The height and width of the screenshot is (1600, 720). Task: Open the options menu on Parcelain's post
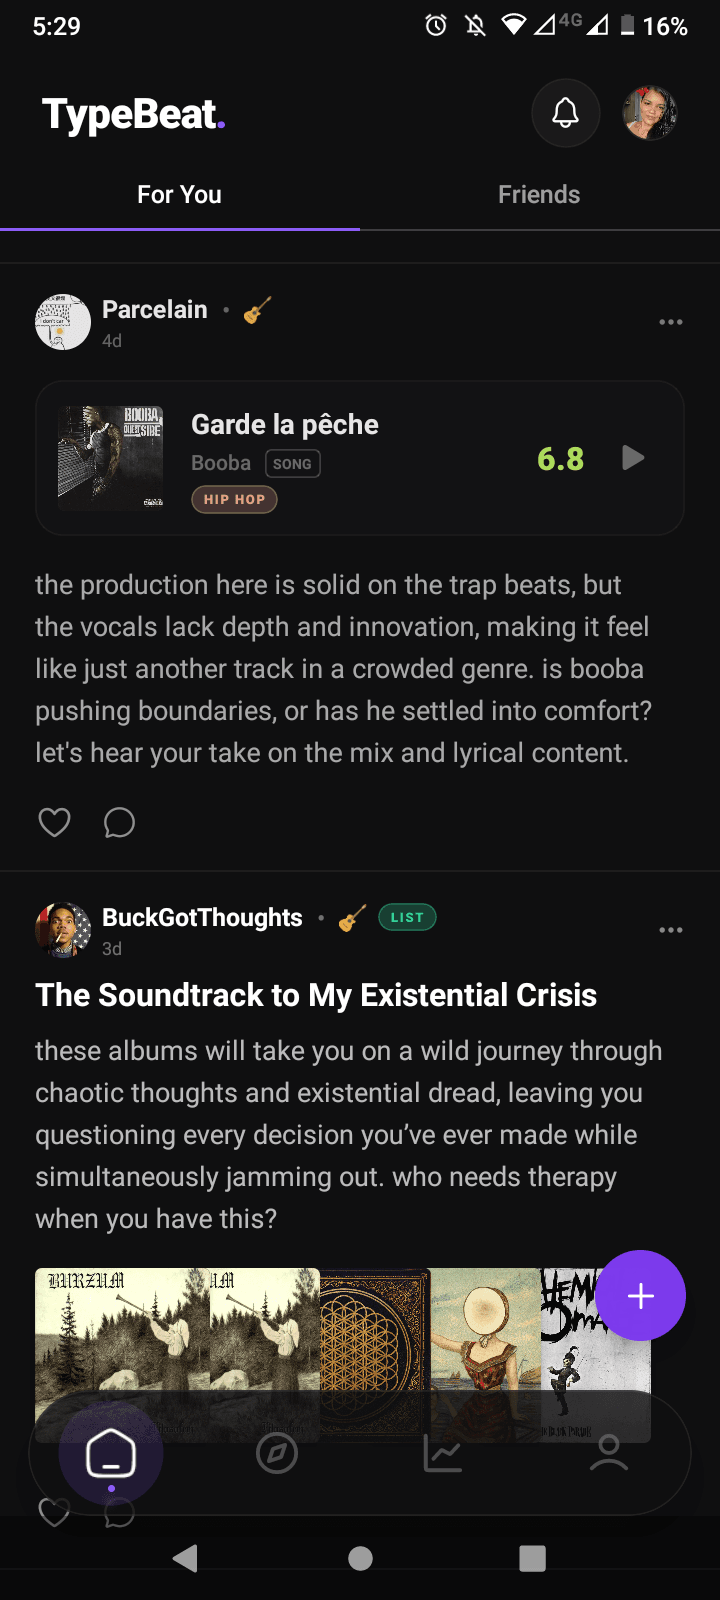[671, 321]
